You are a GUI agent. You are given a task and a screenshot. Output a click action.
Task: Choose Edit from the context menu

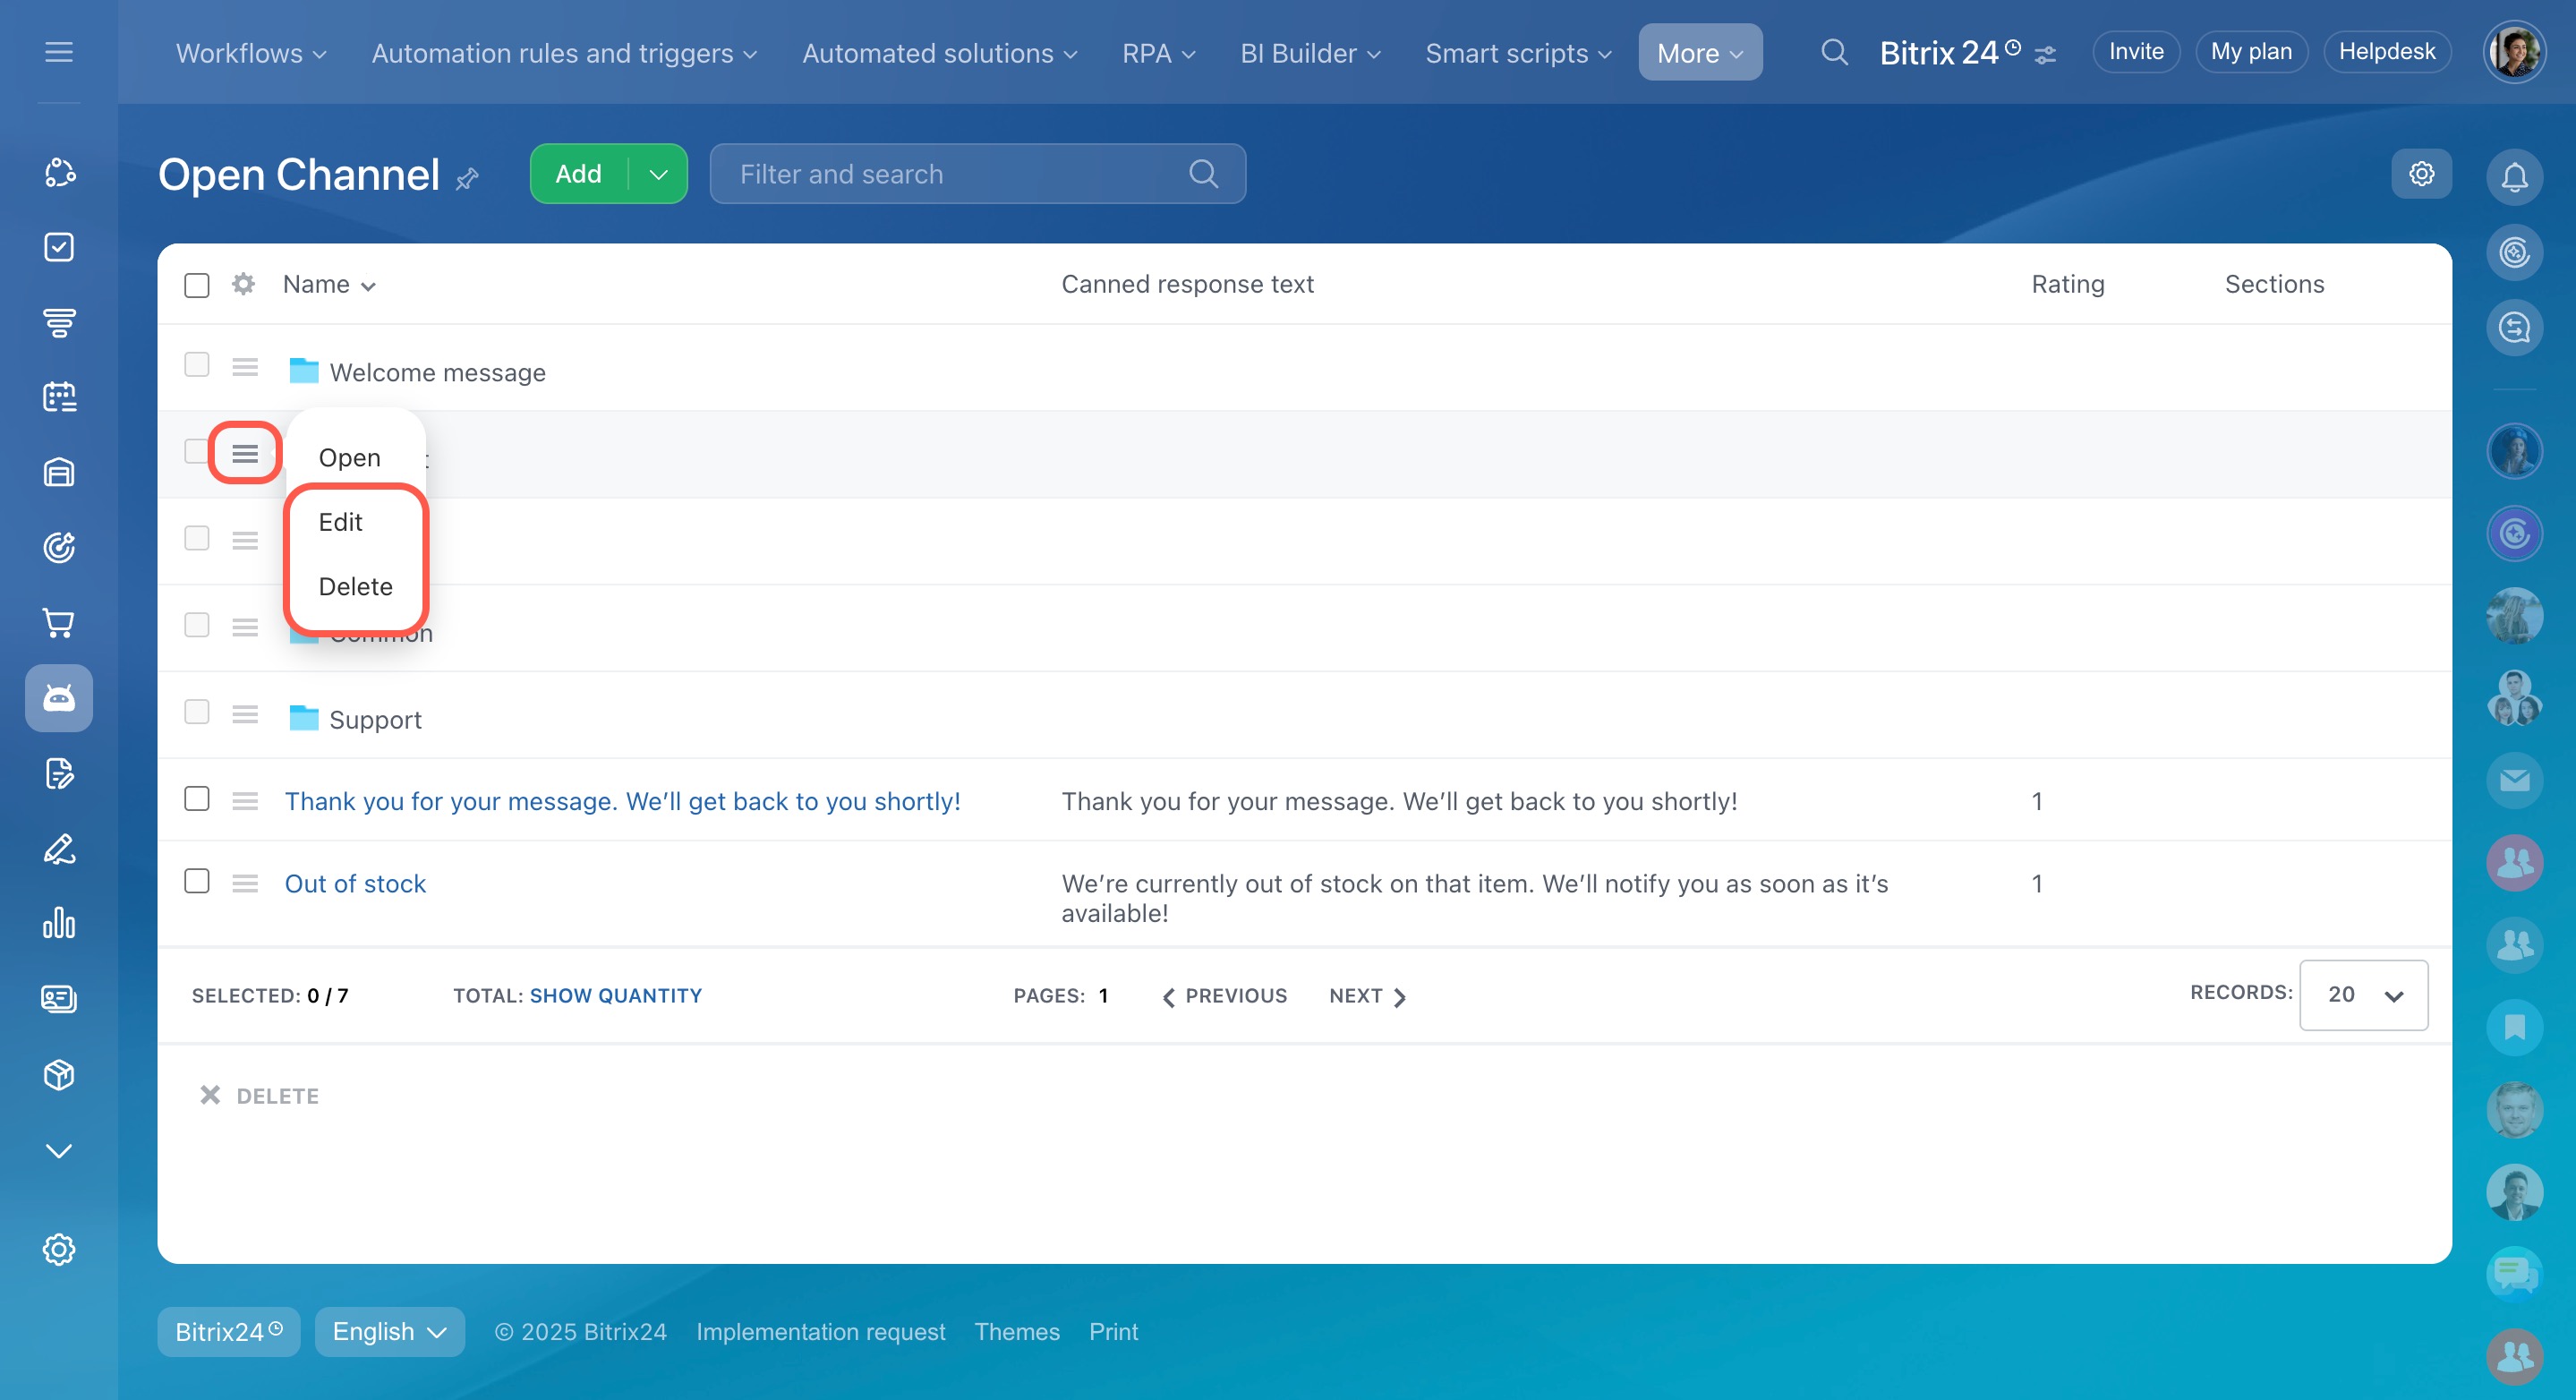pyautogui.click(x=340, y=522)
